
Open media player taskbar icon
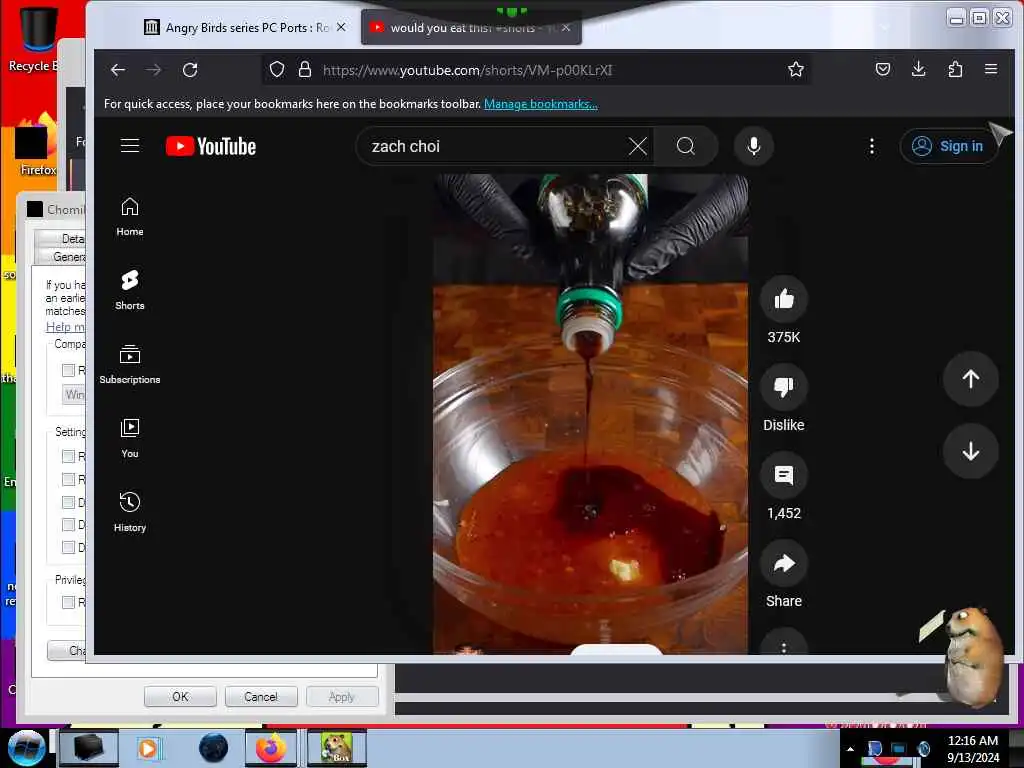[148, 748]
